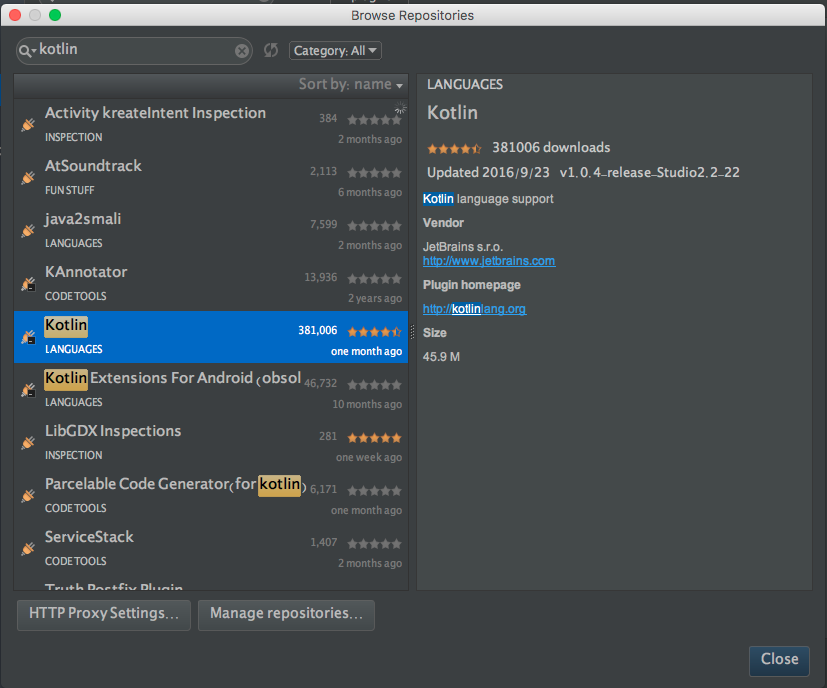827x688 pixels.
Task: Select the LibGDX Inspections plugin title
Action: (x=113, y=431)
